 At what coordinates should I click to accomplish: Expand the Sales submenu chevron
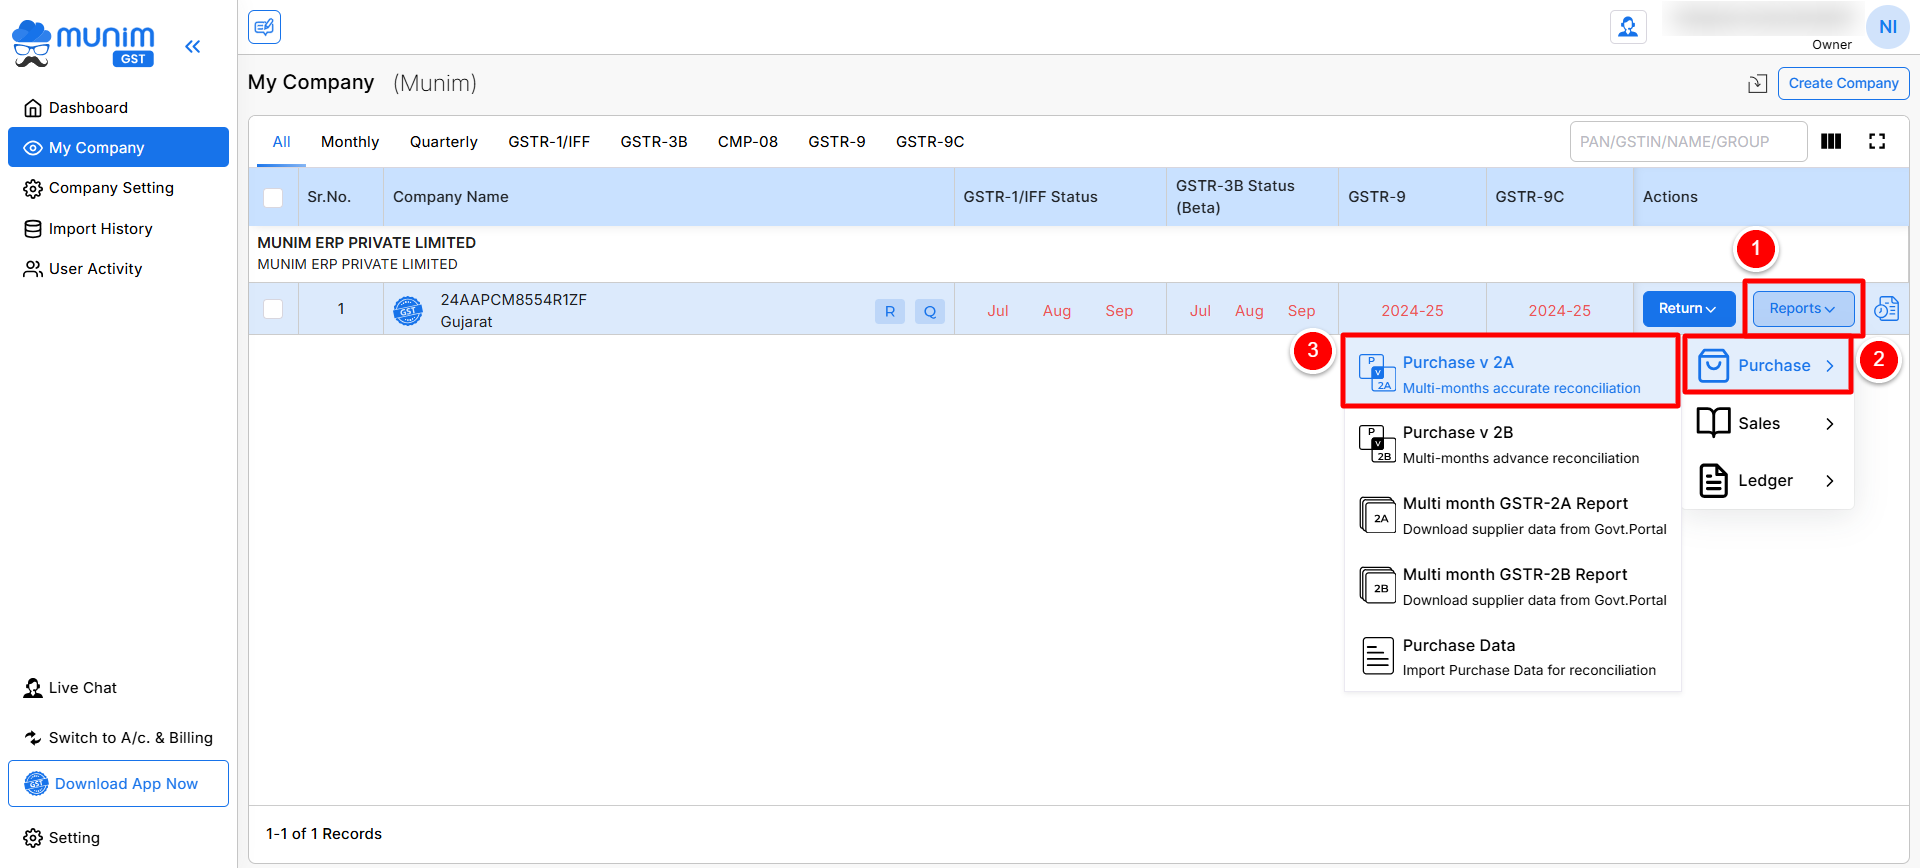coord(1830,424)
